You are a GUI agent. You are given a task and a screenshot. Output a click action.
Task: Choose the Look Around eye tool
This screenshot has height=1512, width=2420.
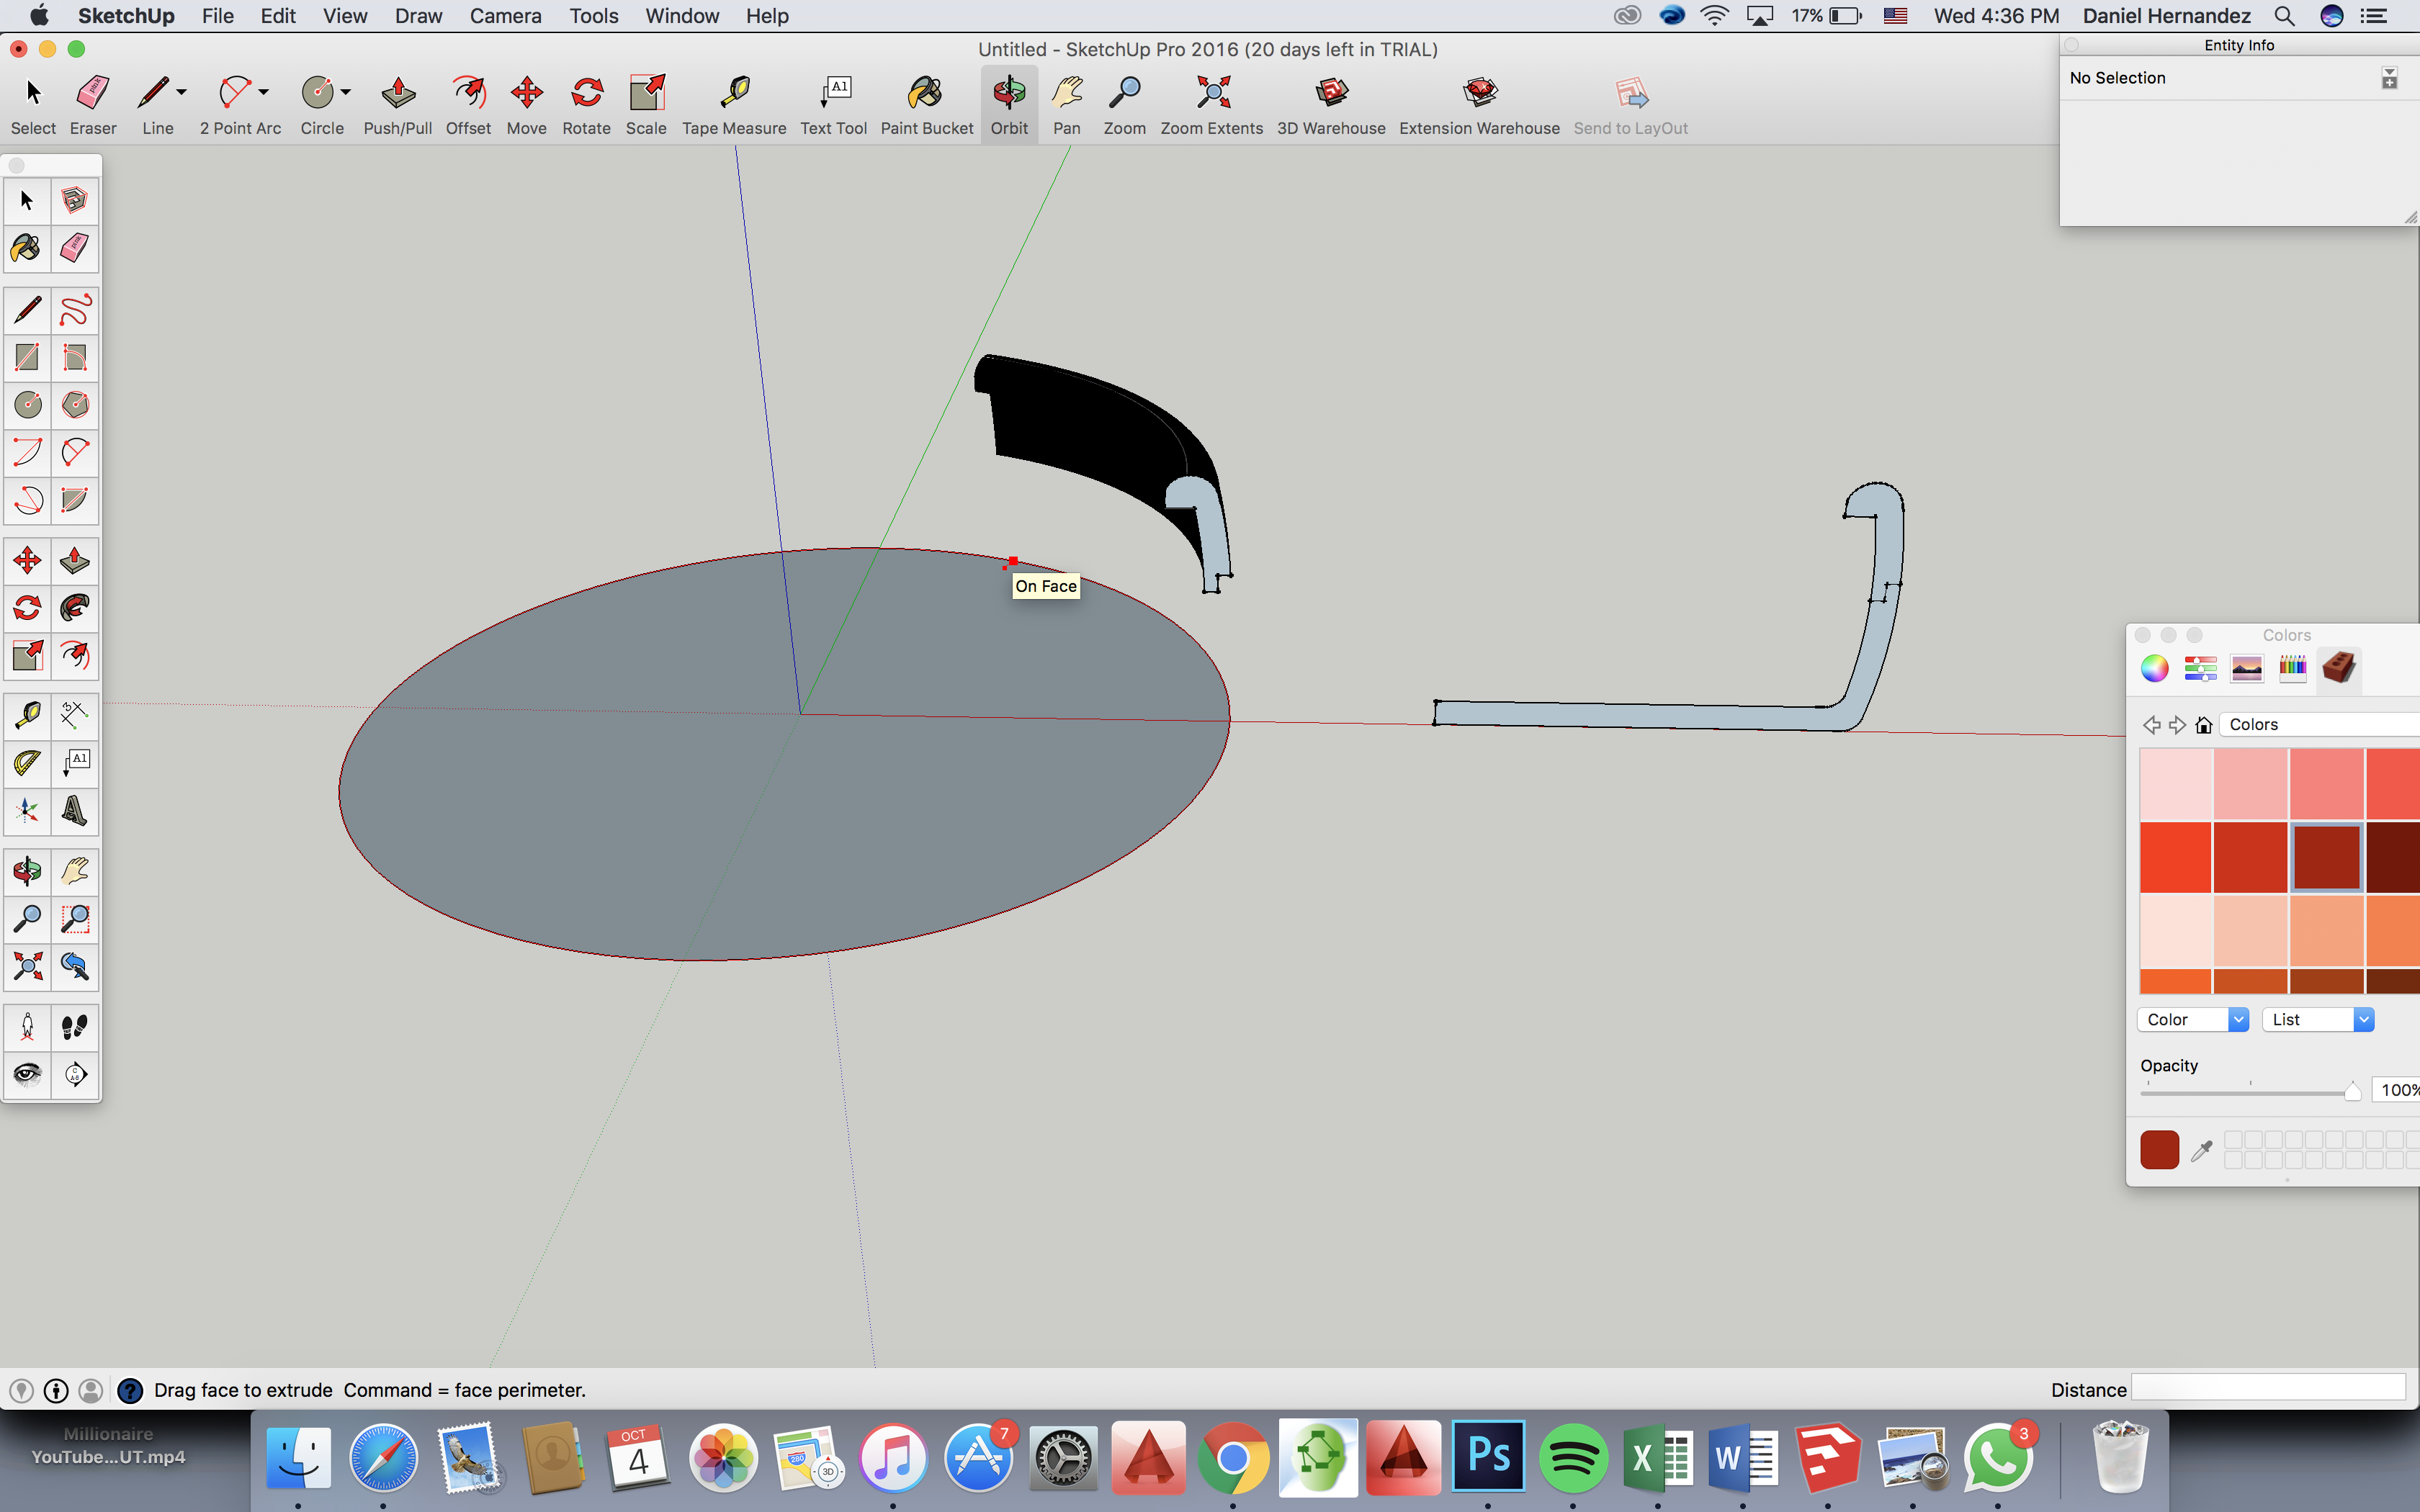click(27, 1075)
